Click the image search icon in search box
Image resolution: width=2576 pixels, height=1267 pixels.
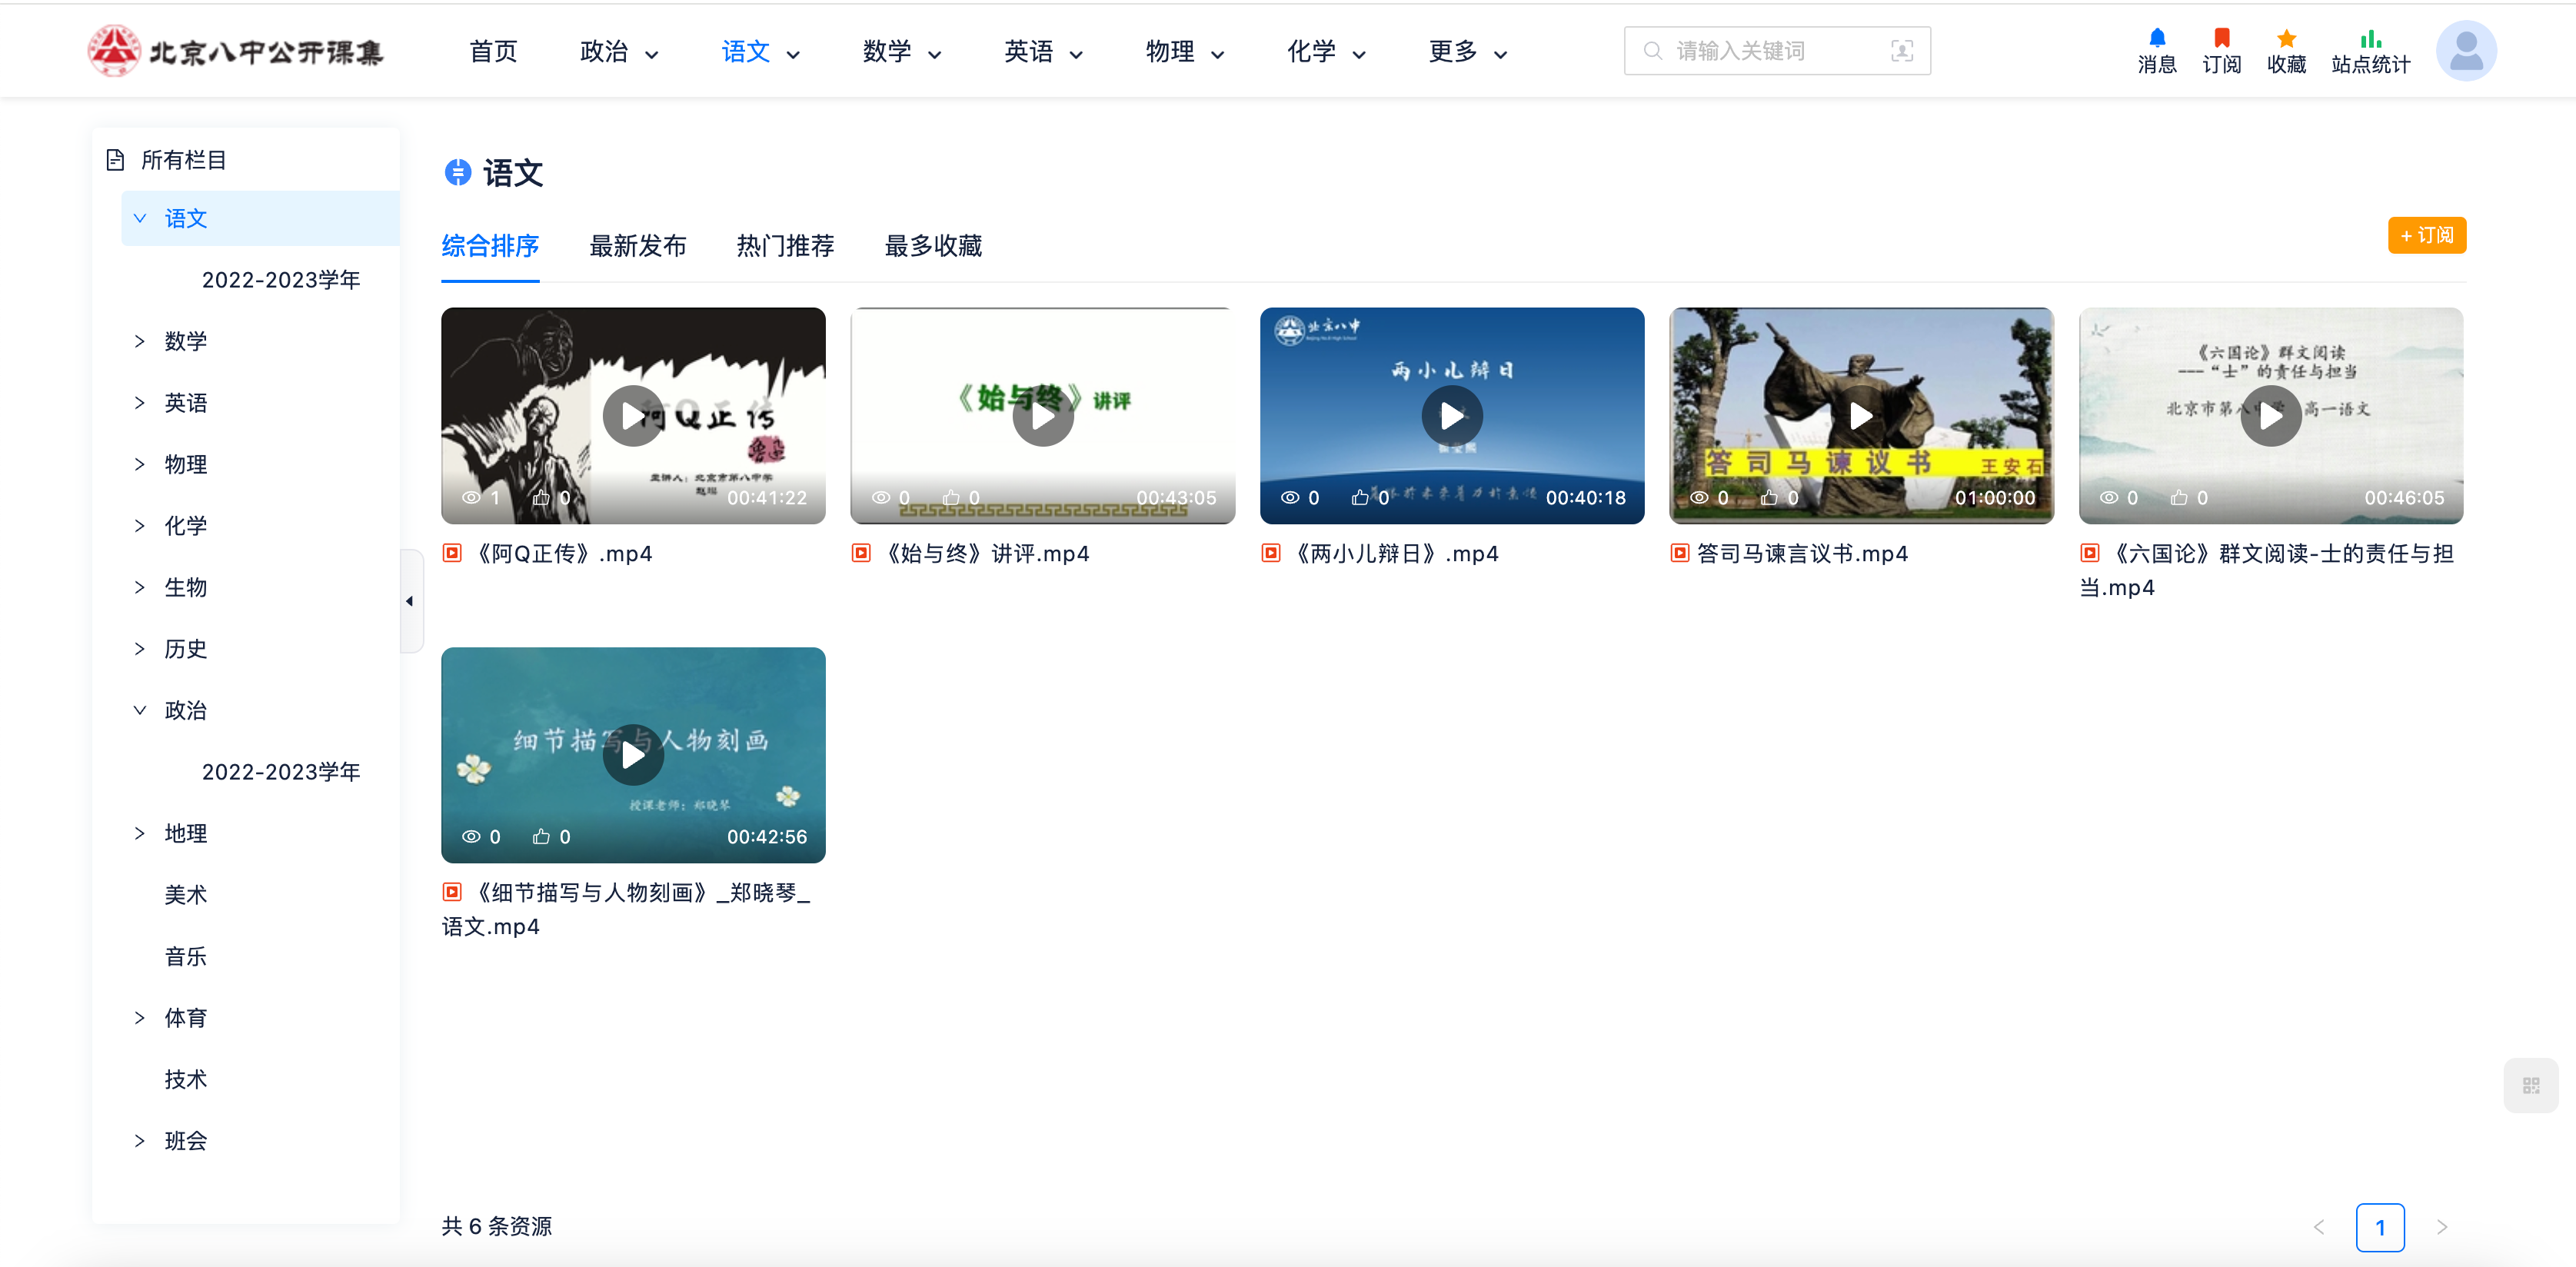pos(1901,51)
